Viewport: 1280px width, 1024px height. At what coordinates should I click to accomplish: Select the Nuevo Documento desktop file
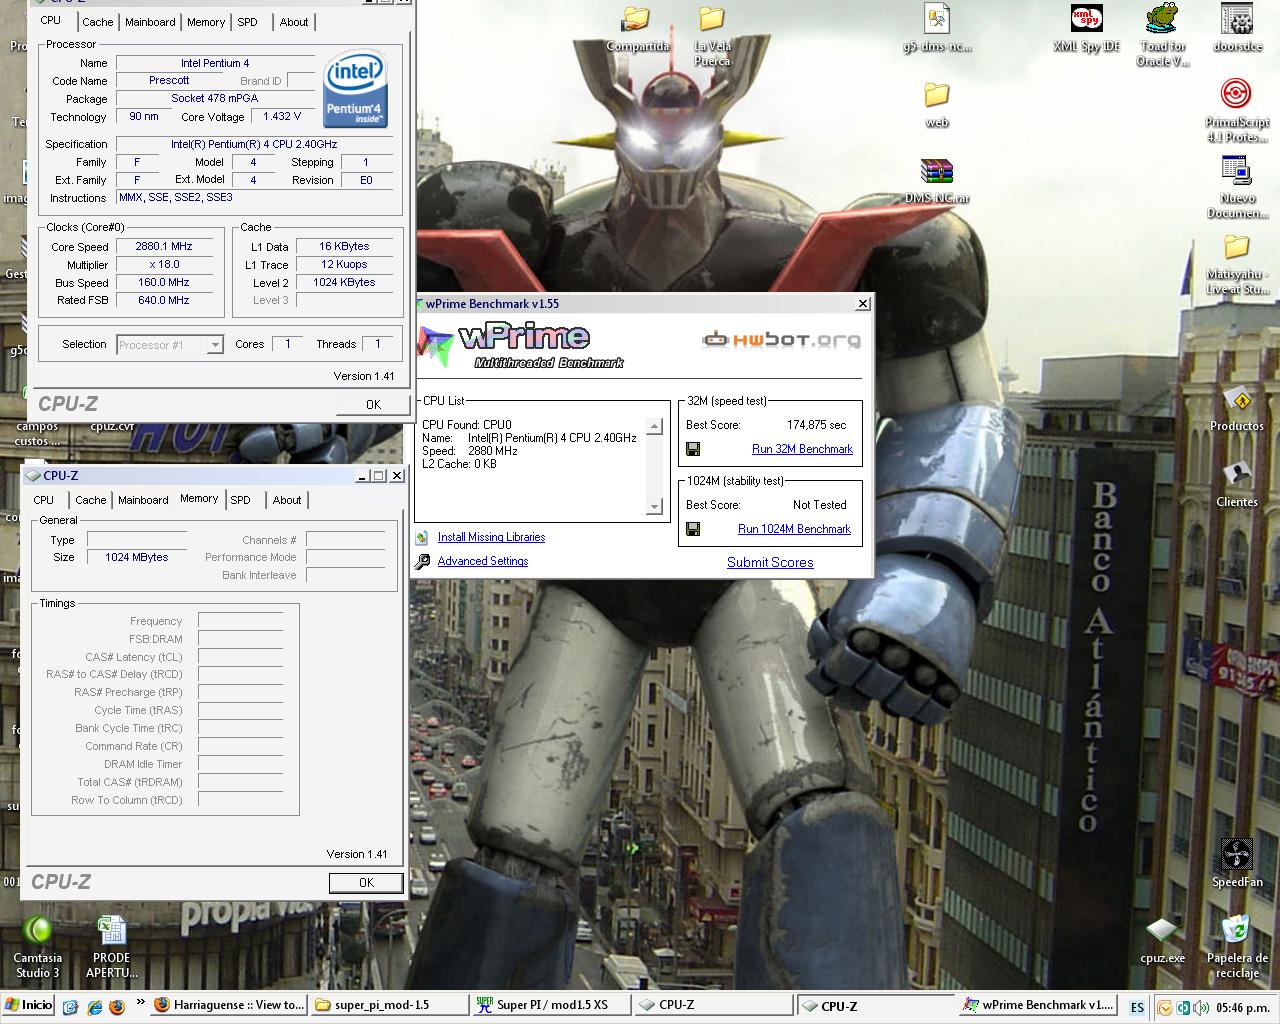(x=1237, y=187)
